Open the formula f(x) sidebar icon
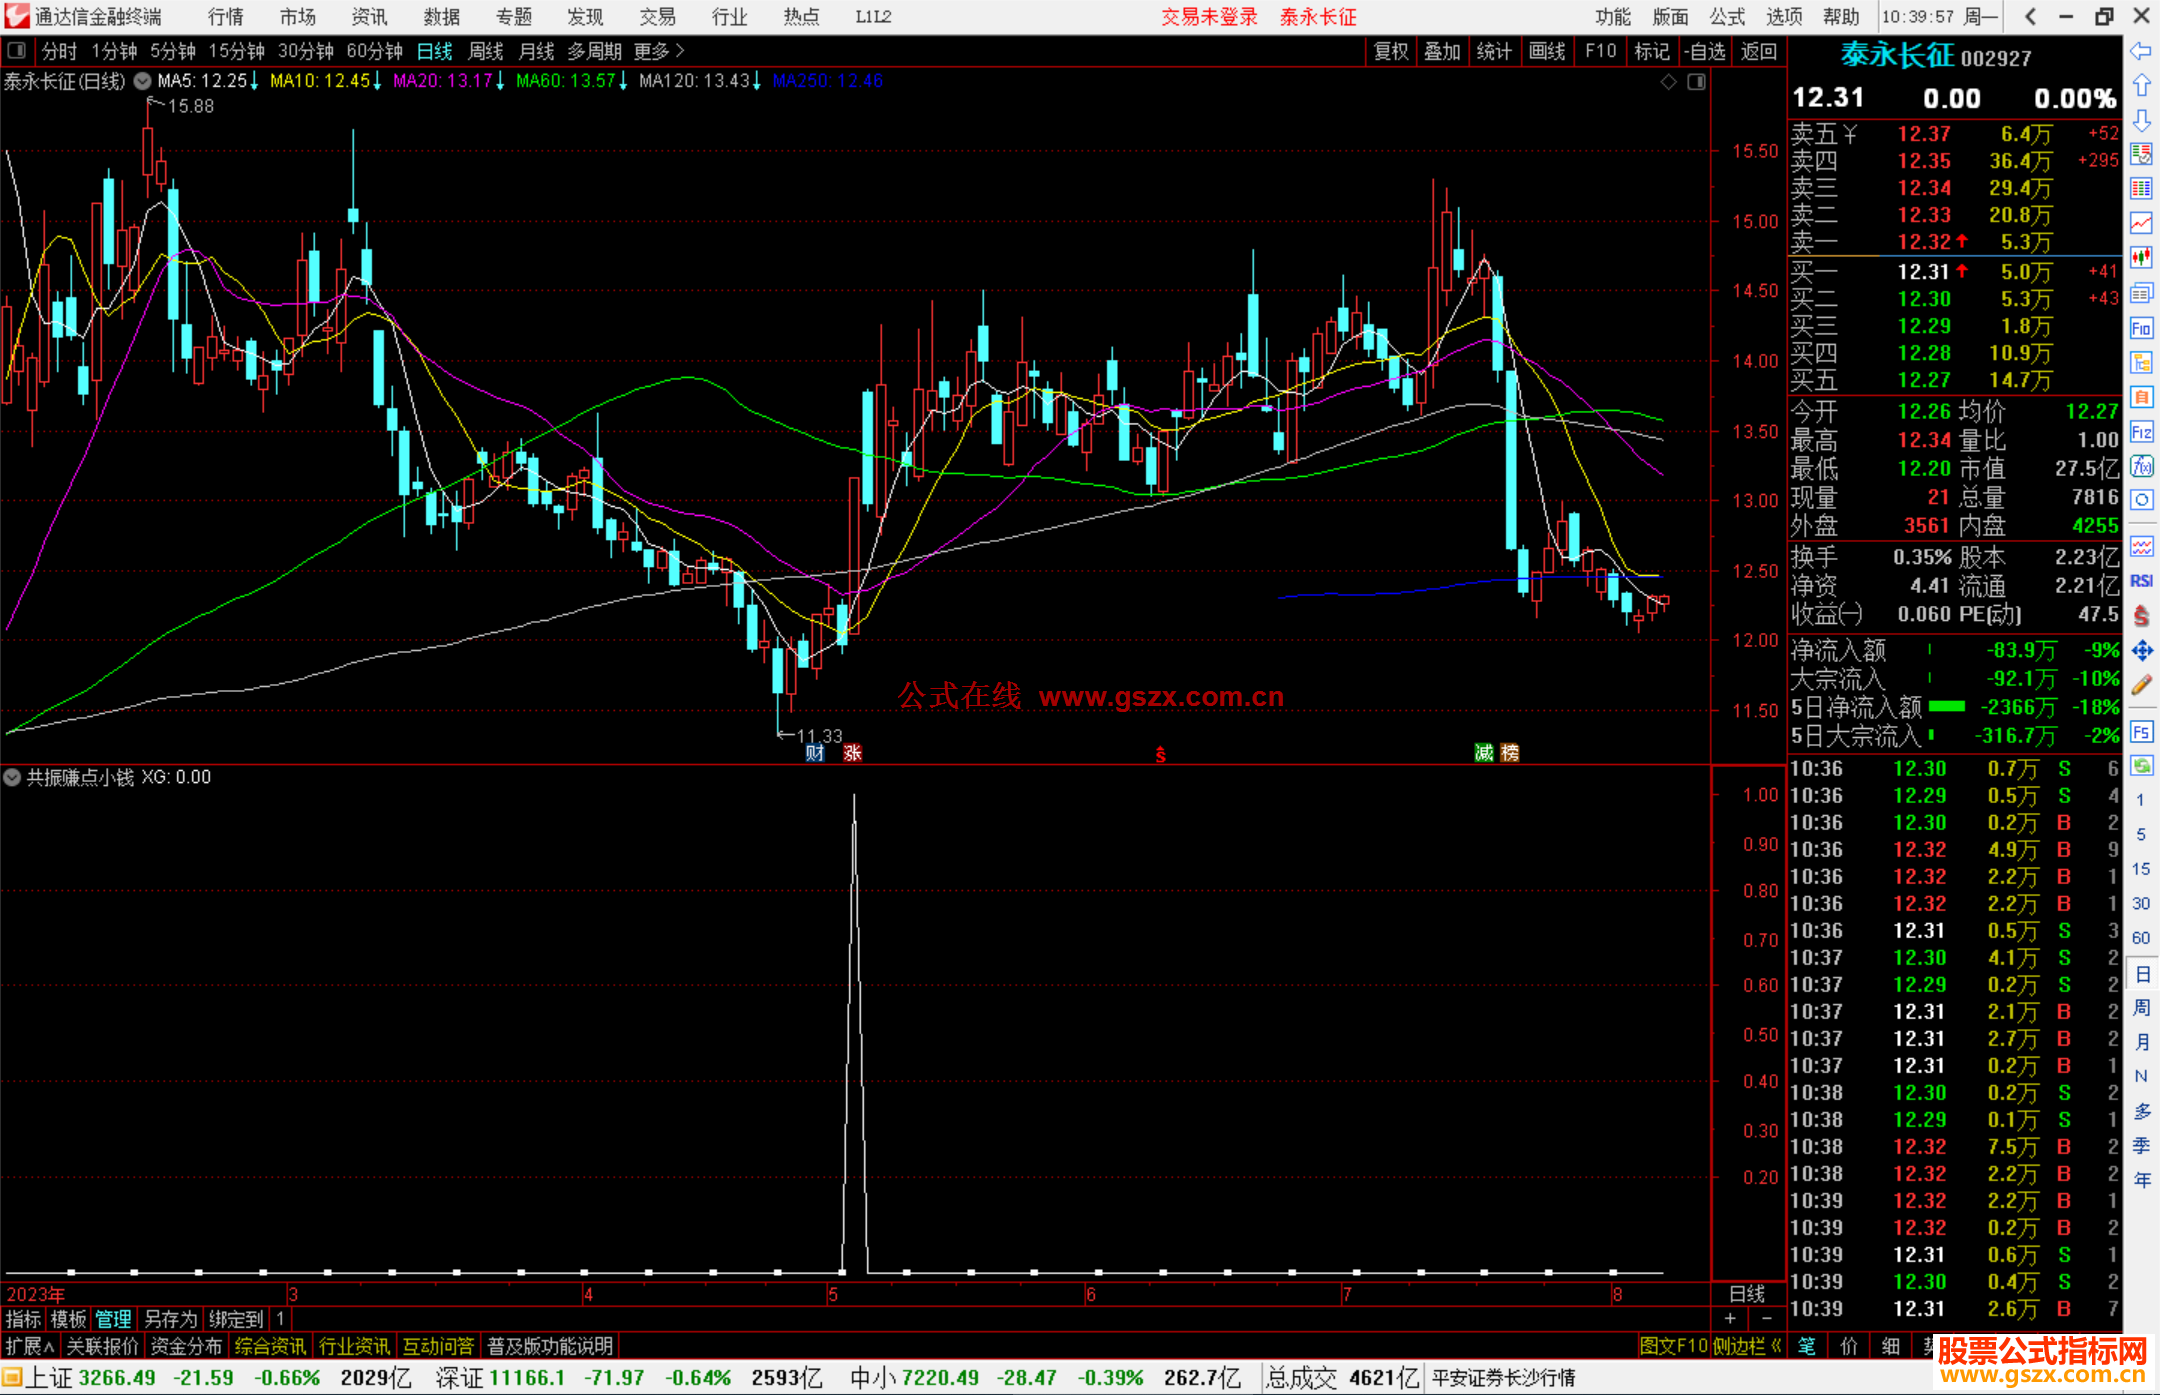This screenshot has height=1395, width=2160. (2141, 466)
